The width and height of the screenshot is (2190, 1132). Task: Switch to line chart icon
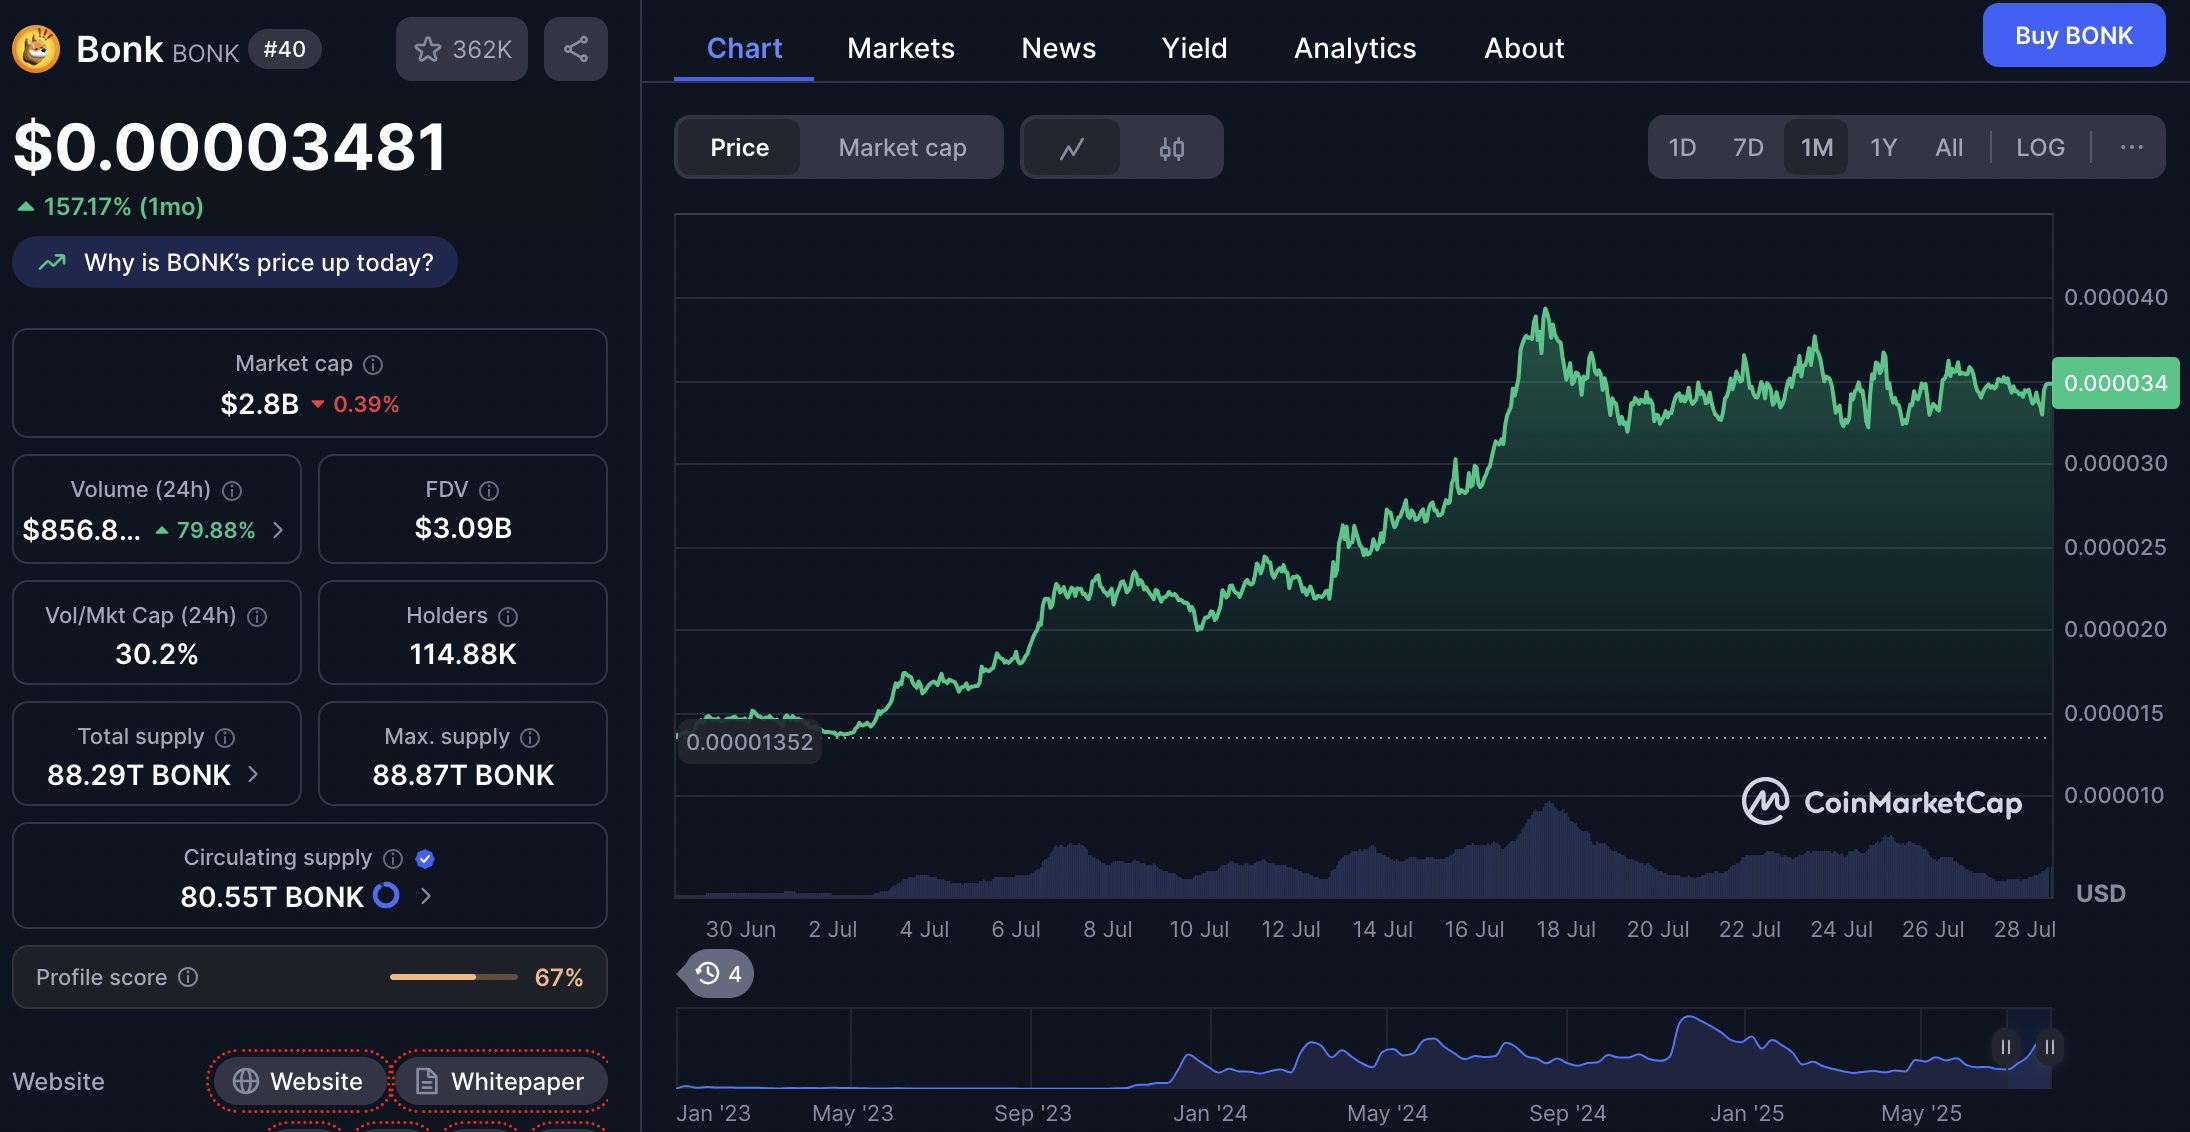[1072, 148]
